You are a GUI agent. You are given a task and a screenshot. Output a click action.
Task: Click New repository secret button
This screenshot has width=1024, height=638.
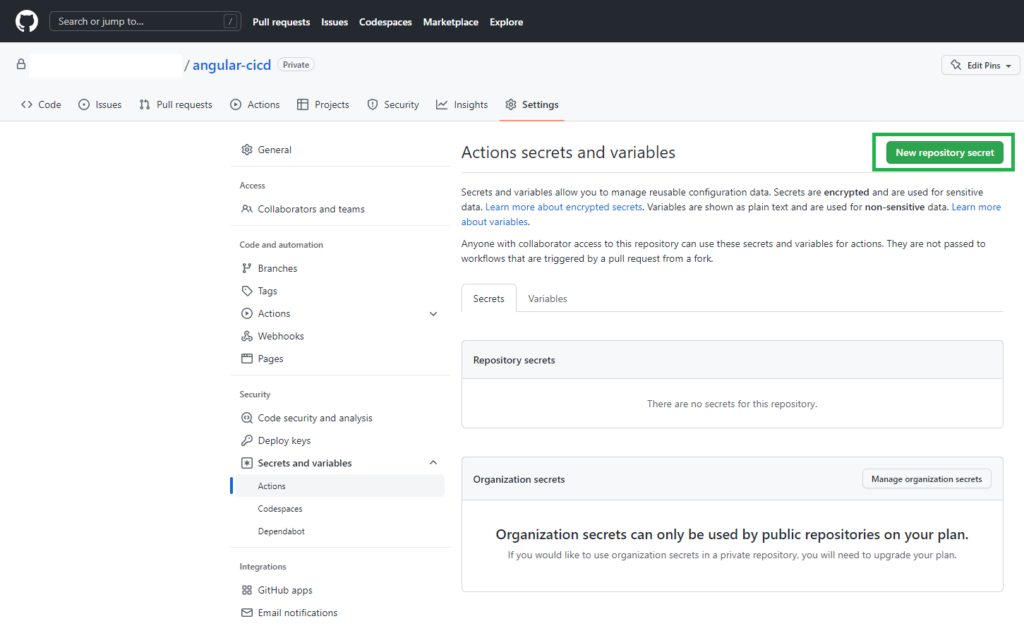point(944,152)
